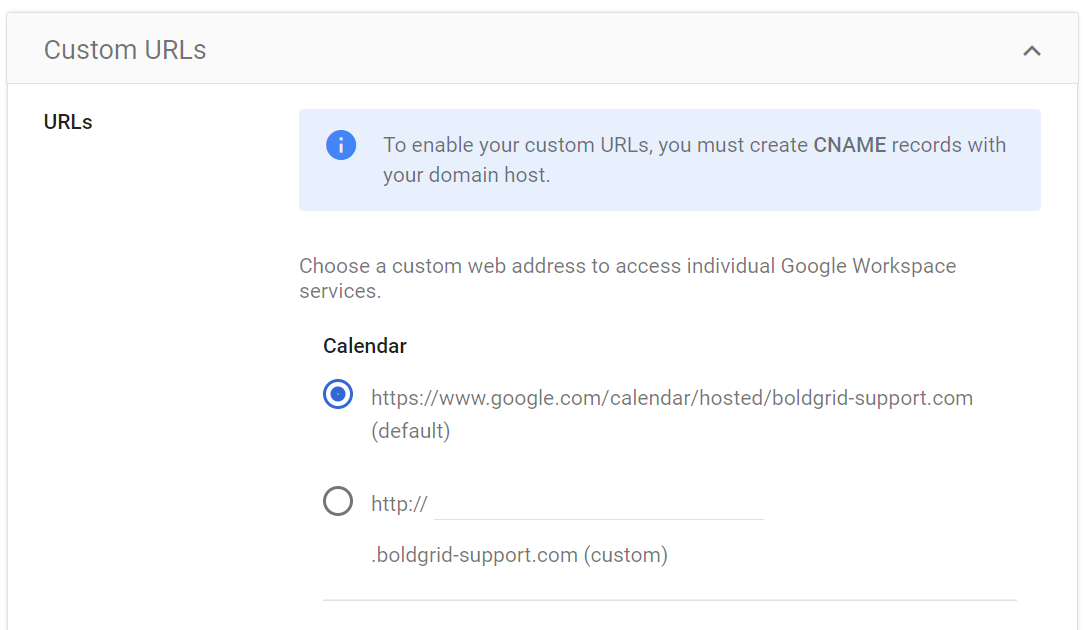Collapse the Custom URLs section chevron
The height and width of the screenshot is (630, 1086).
coord(1032,50)
